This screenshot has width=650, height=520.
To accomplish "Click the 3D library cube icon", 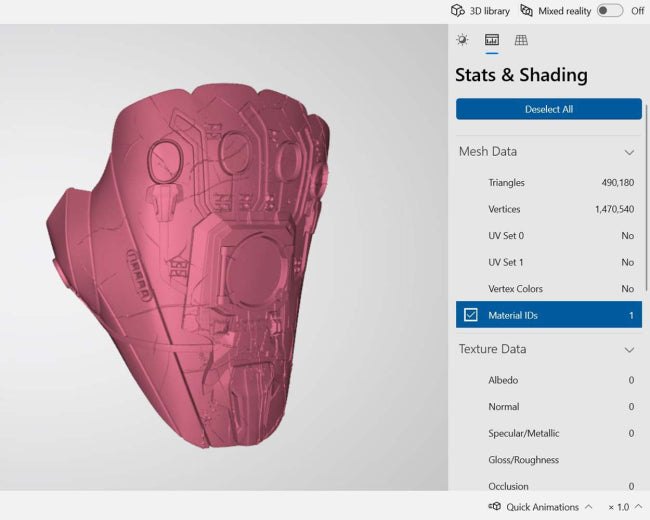I will pyautogui.click(x=457, y=11).
